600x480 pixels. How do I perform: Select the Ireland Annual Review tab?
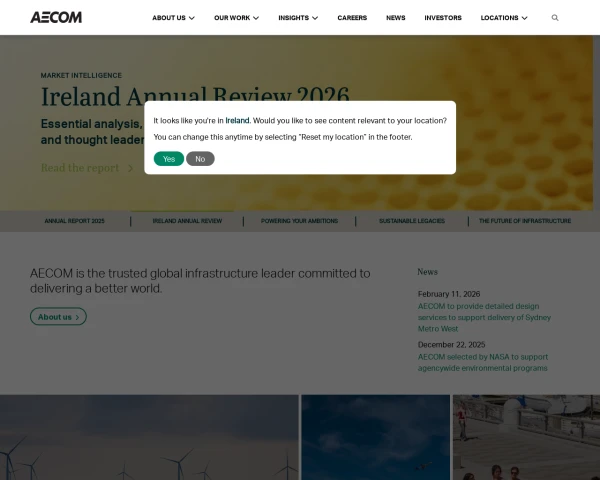[187, 220]
